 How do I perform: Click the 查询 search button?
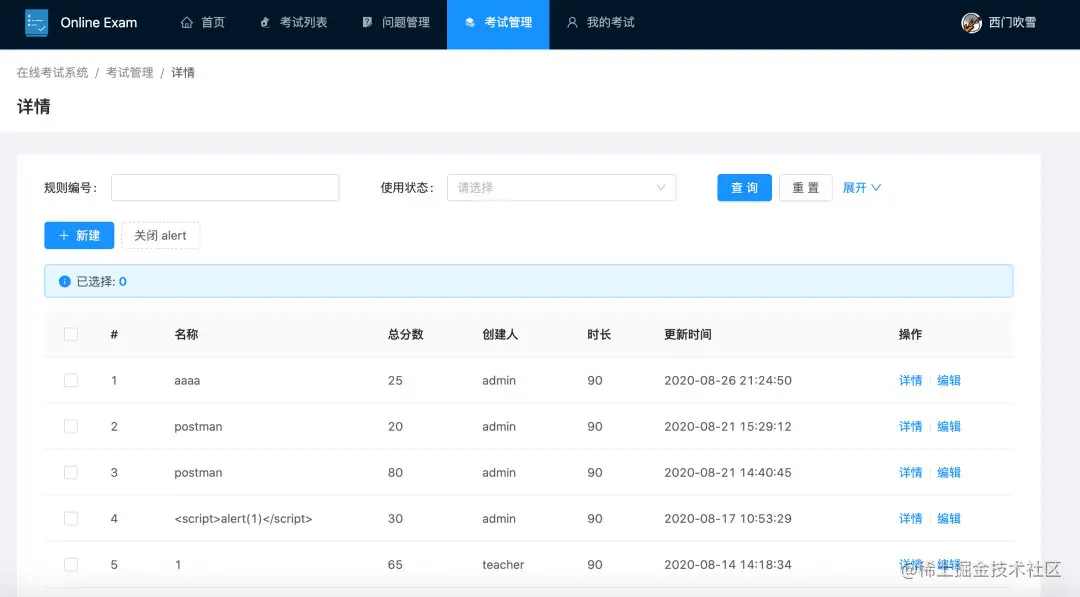pyautogui.click(x=744, y=187)
